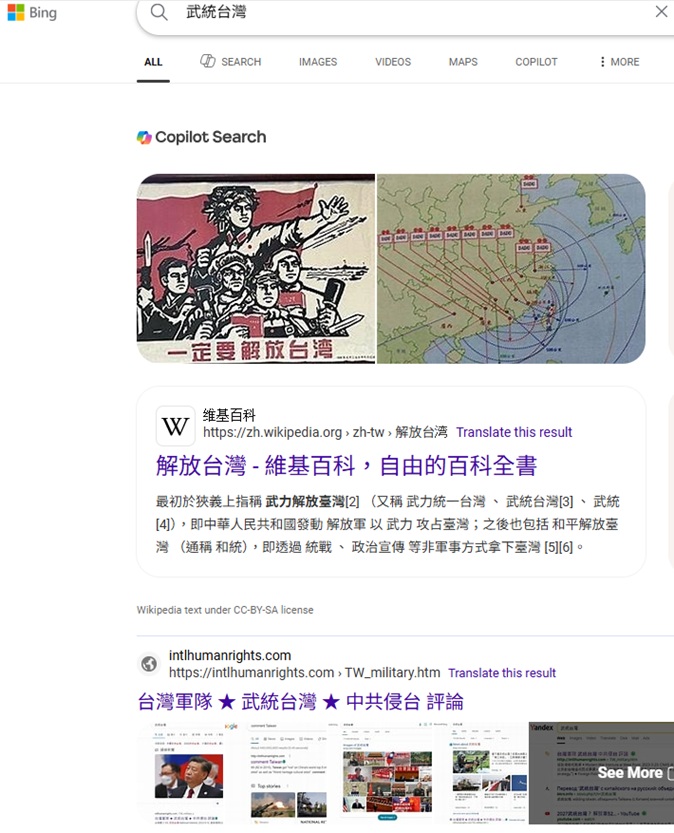
Task: Click Translate this result for Wikipedia
Action: (514, 432)
